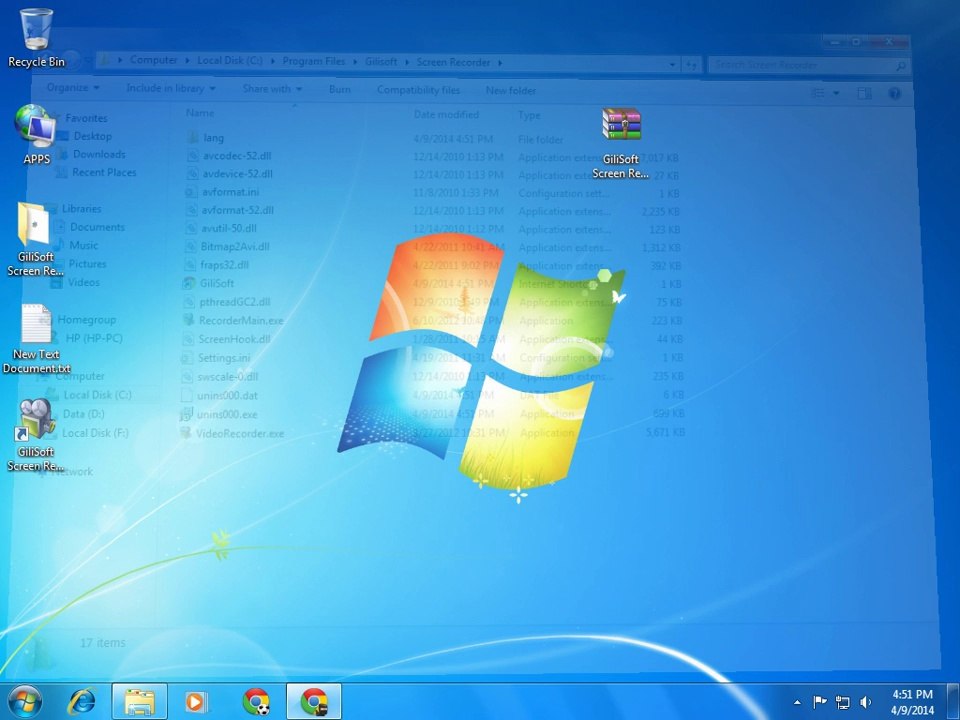The width and height of the screenshot is (960, 720).
Task: Open Local Disk (F:) in navigation pane
Action: pos(95,433)
